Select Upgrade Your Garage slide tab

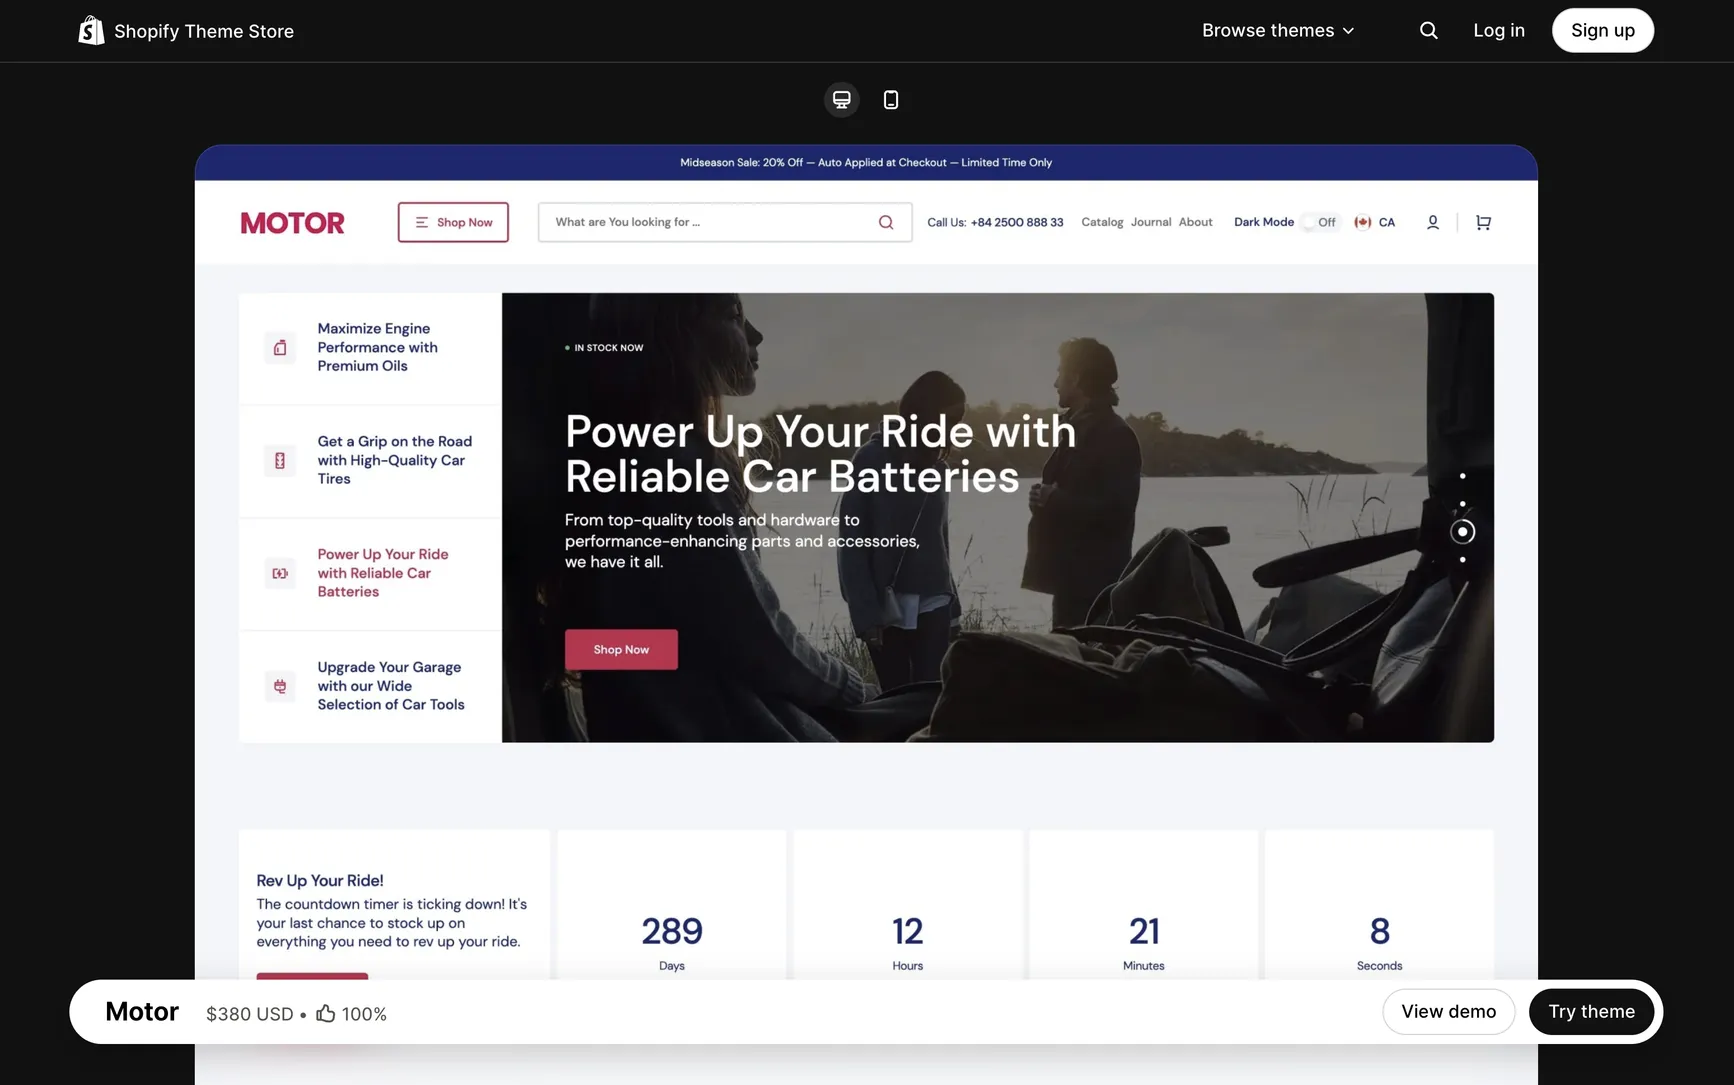[x=370, y=686]
